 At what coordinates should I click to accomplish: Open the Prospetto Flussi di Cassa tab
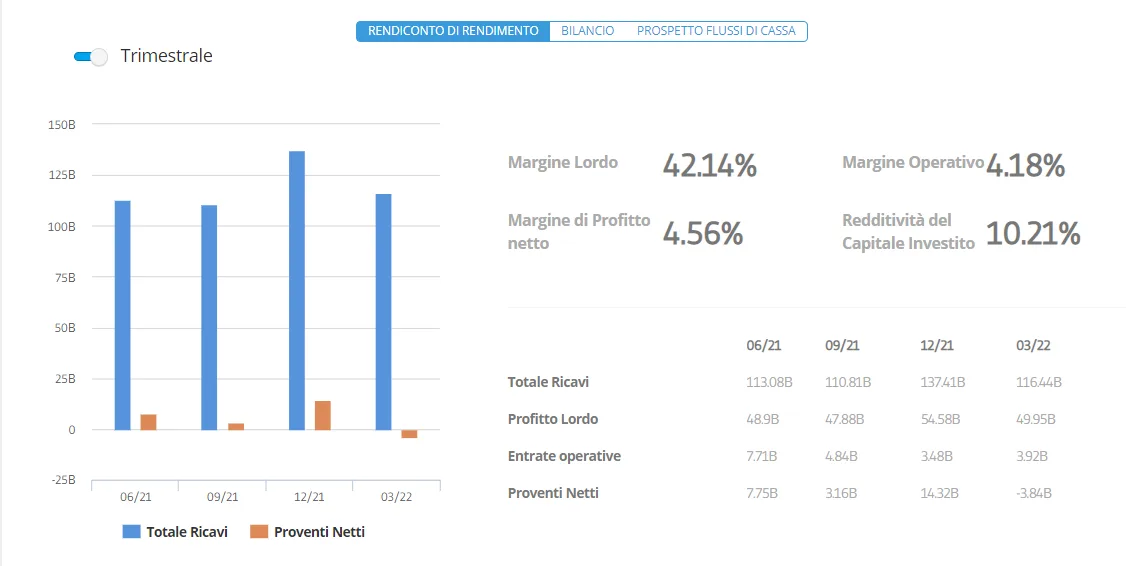tap(716, 31)
